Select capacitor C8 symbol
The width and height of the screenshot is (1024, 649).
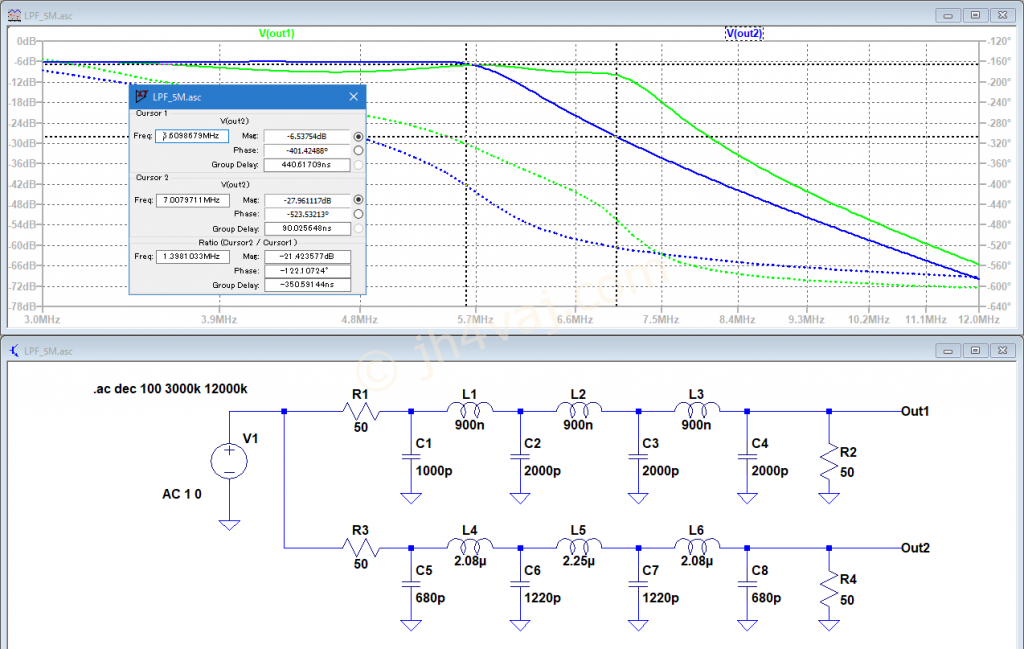[x=747, y=584]
